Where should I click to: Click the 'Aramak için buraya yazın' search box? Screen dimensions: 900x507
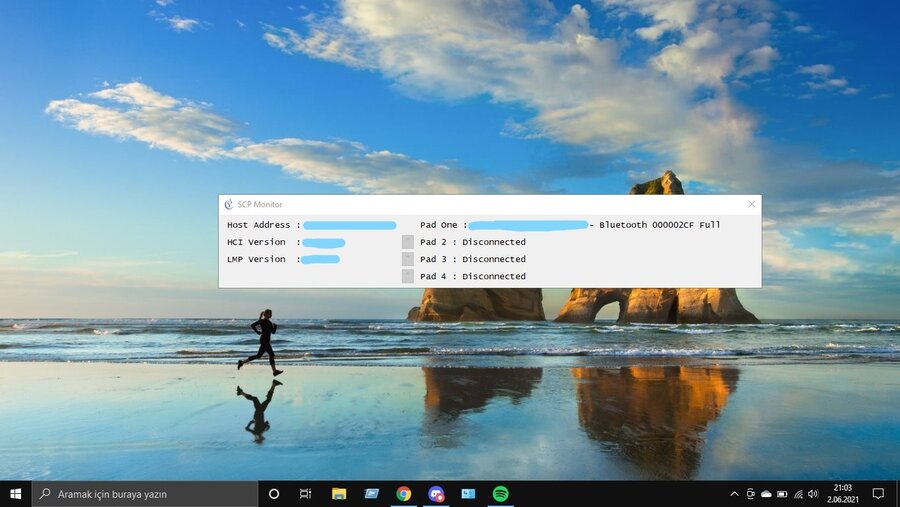pyautogui.click(x=145, y=494)
